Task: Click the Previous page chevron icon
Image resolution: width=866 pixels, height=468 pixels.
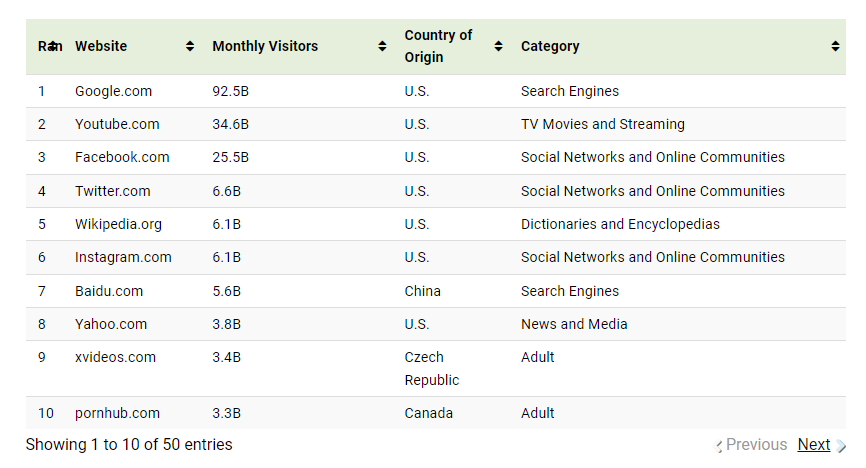Action: pos(719,445)
